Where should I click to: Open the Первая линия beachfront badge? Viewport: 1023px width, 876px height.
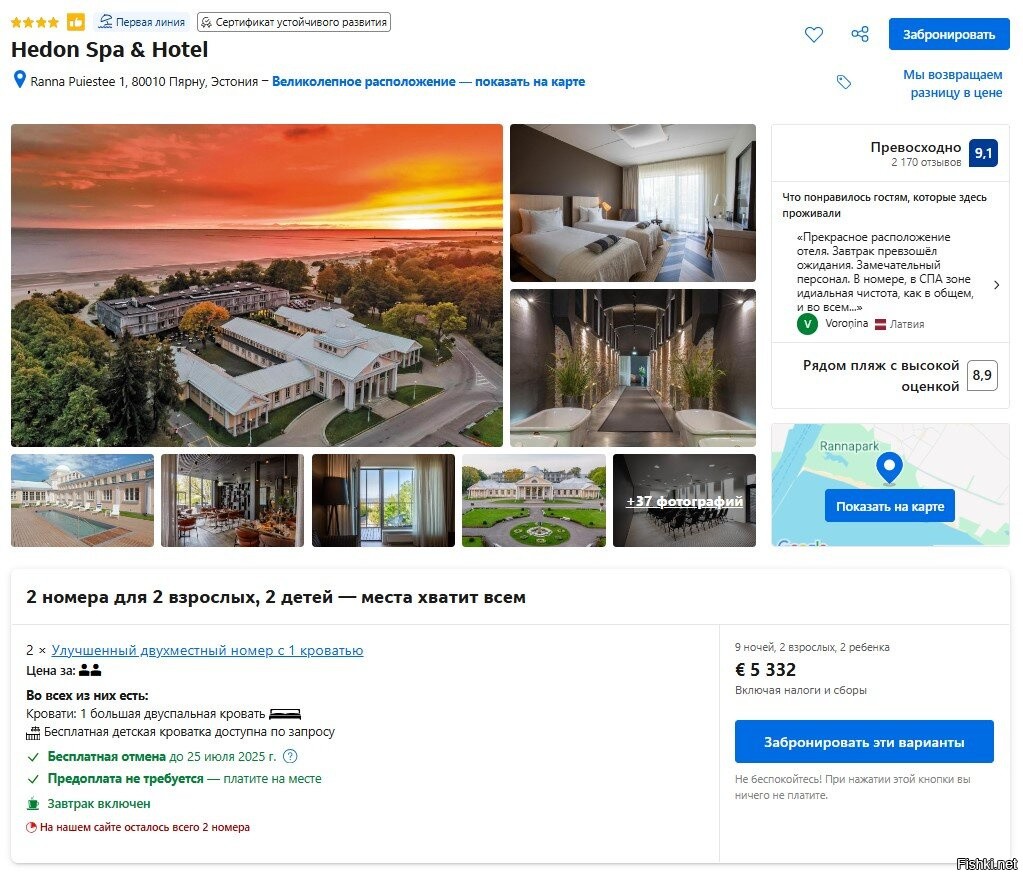click(142, 22)
